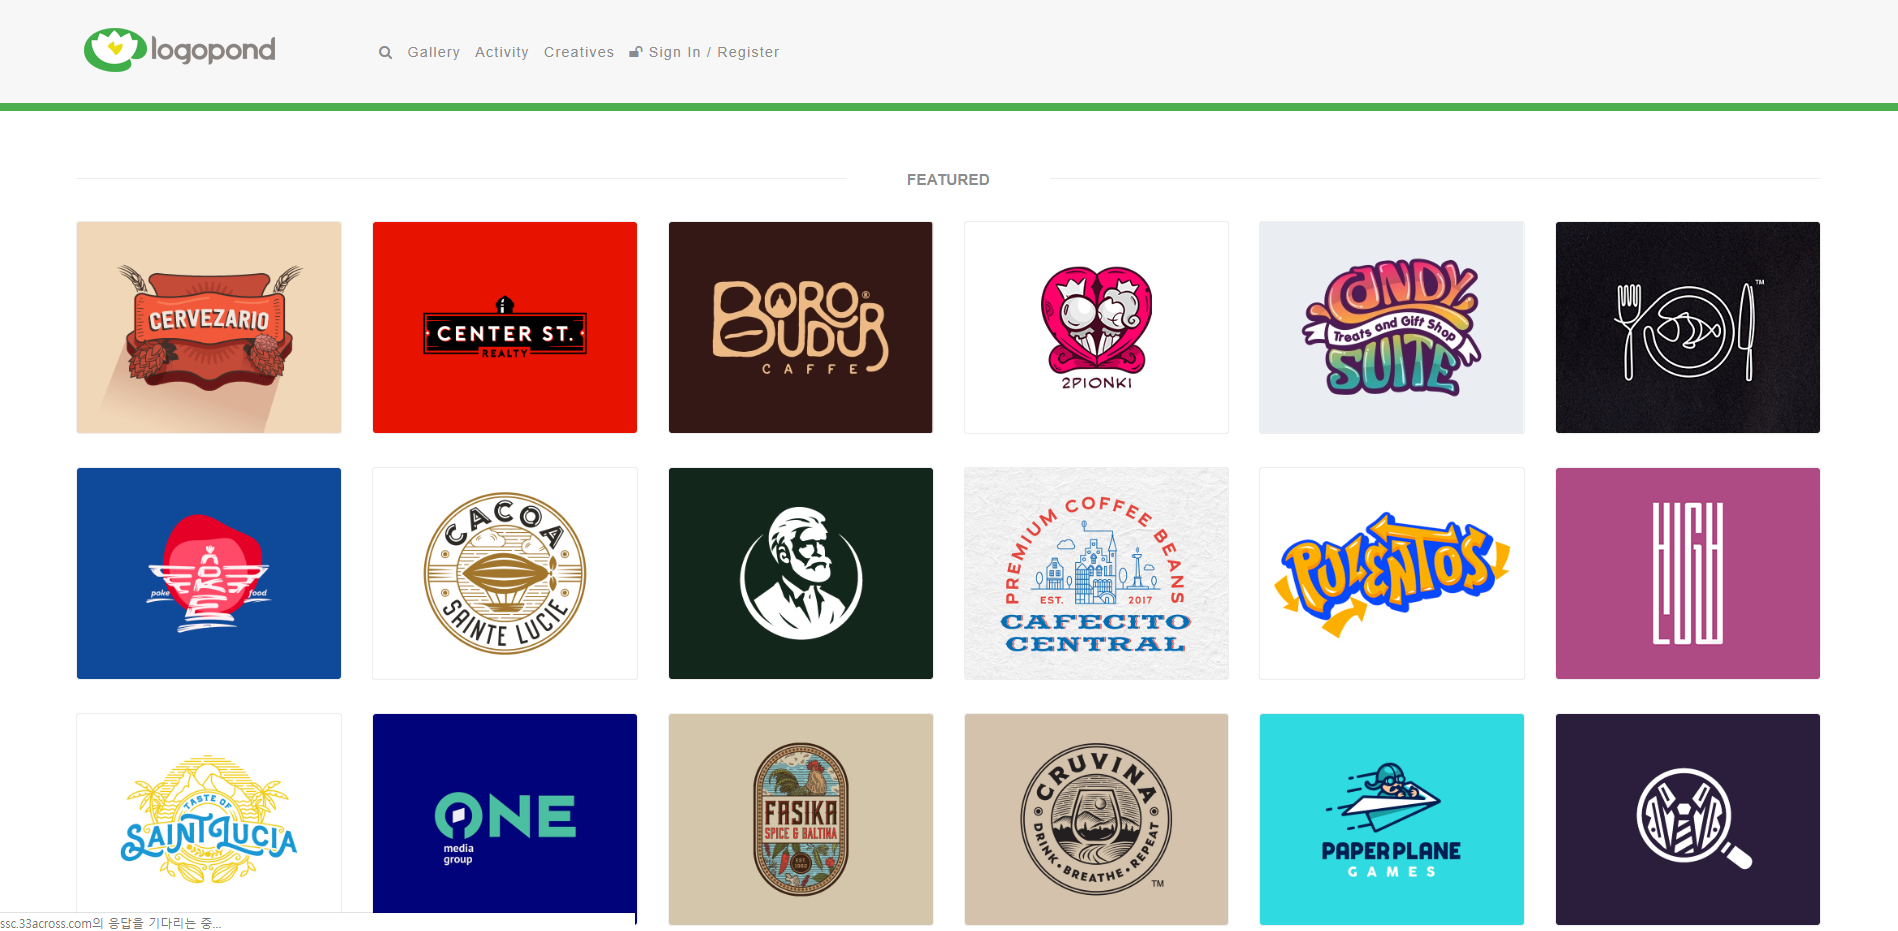View the Fasika Spice logo thumbnail
1898x931 pixels.
pyautogui.click(x=801, y=819)
